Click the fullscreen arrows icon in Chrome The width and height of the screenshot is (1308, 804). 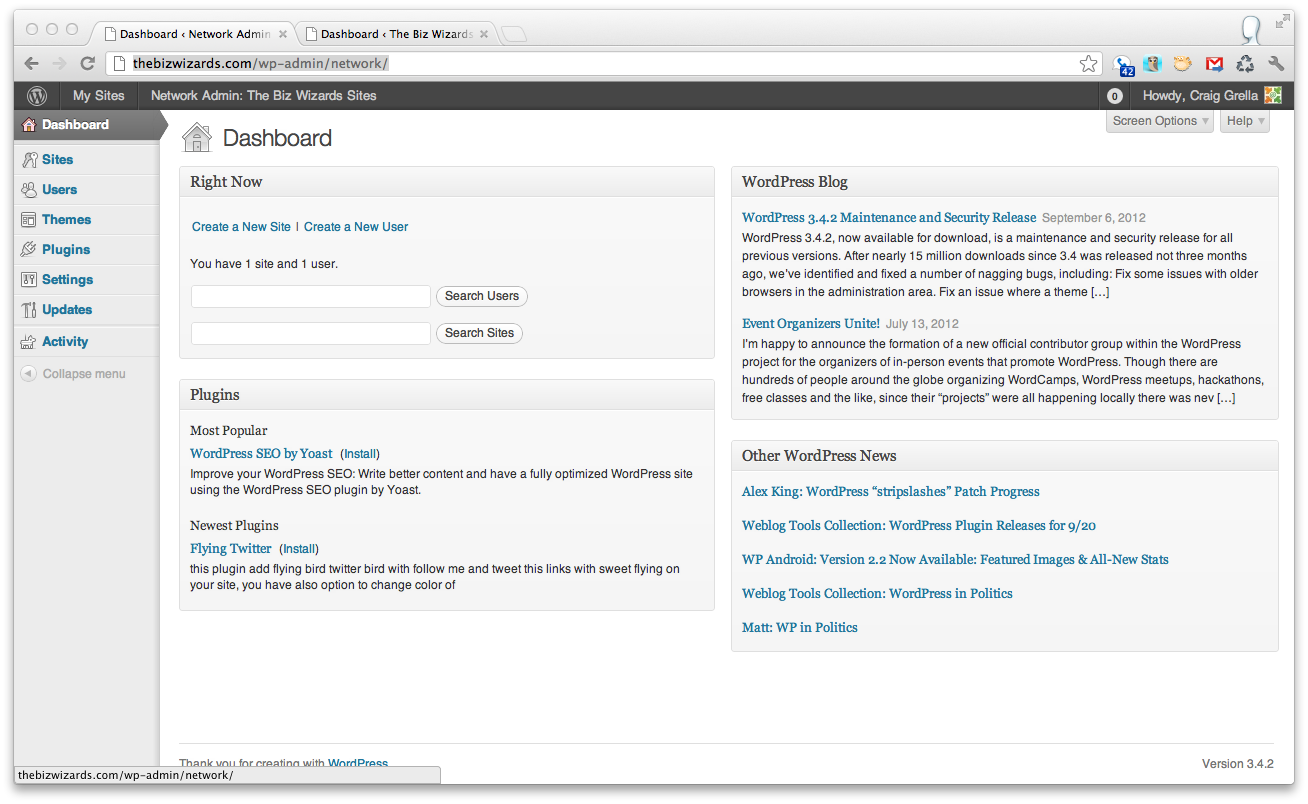pos(1283,21)
